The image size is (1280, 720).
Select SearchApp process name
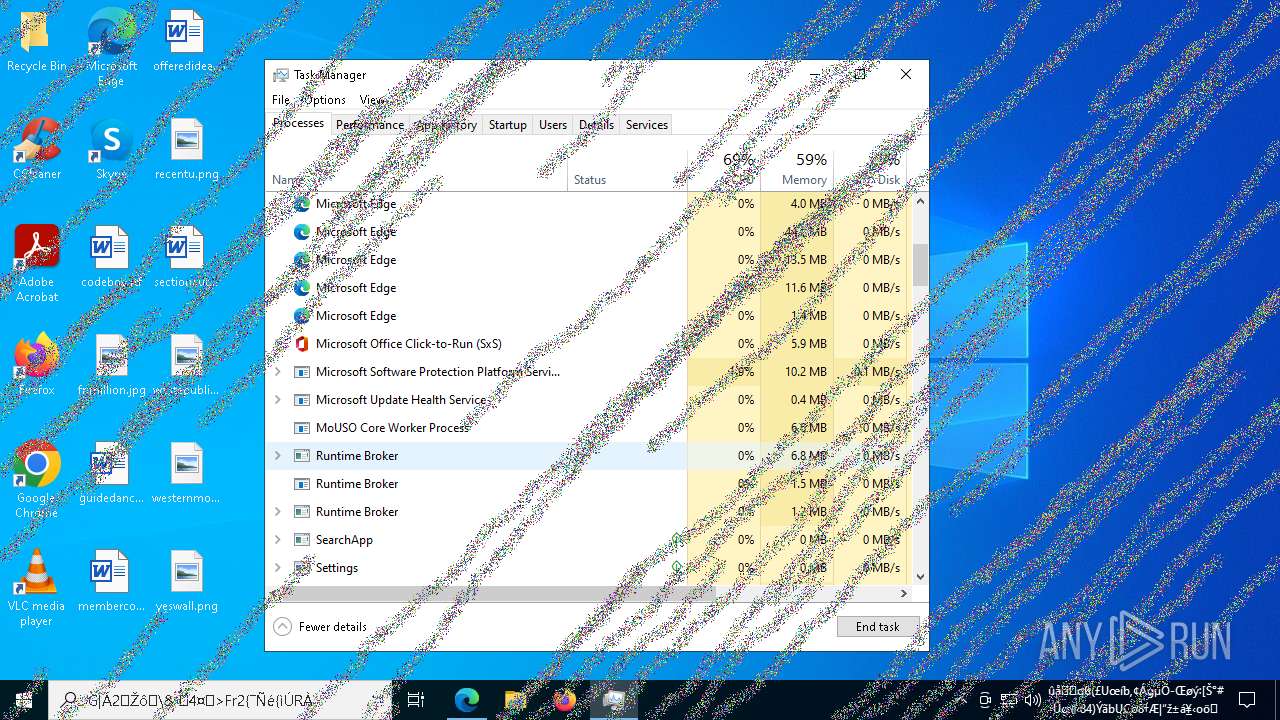tap(344, 540)
